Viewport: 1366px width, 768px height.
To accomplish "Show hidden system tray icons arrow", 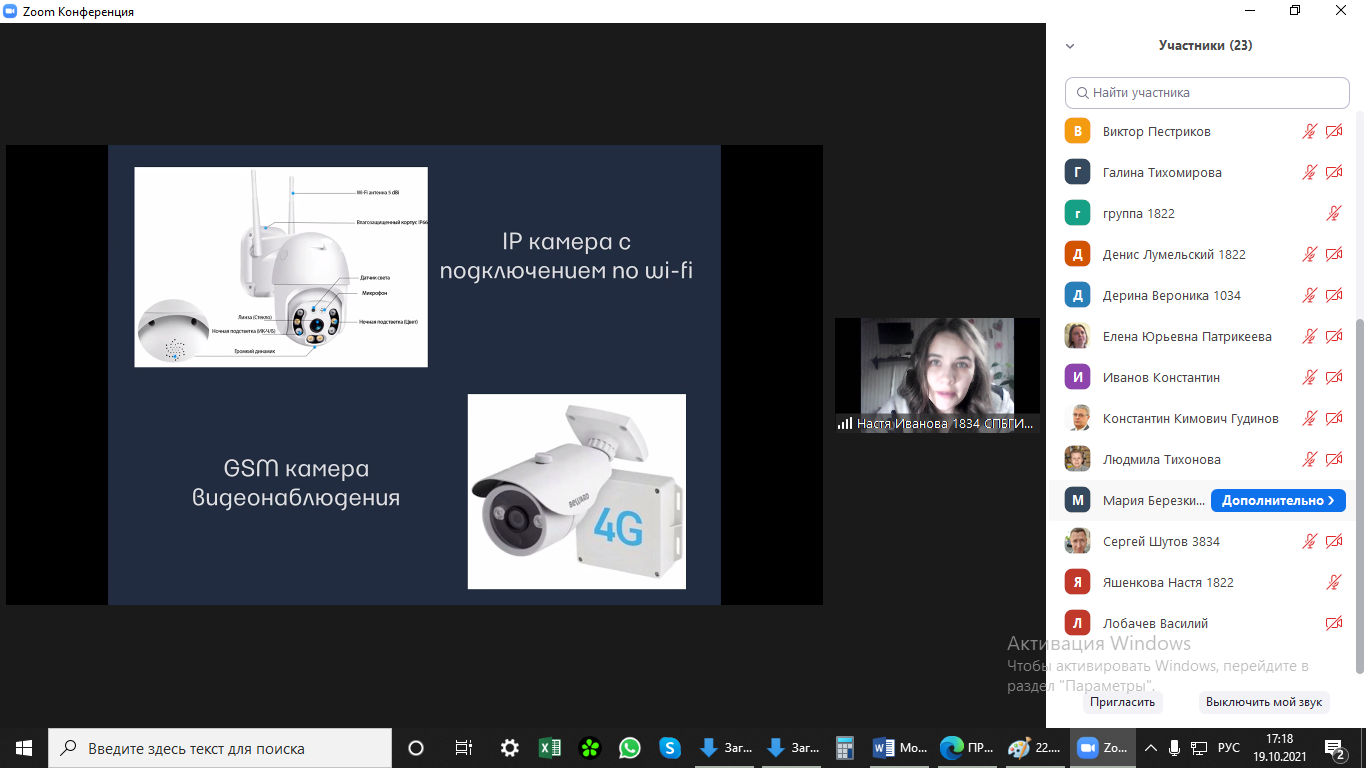I will [1150, 748].
